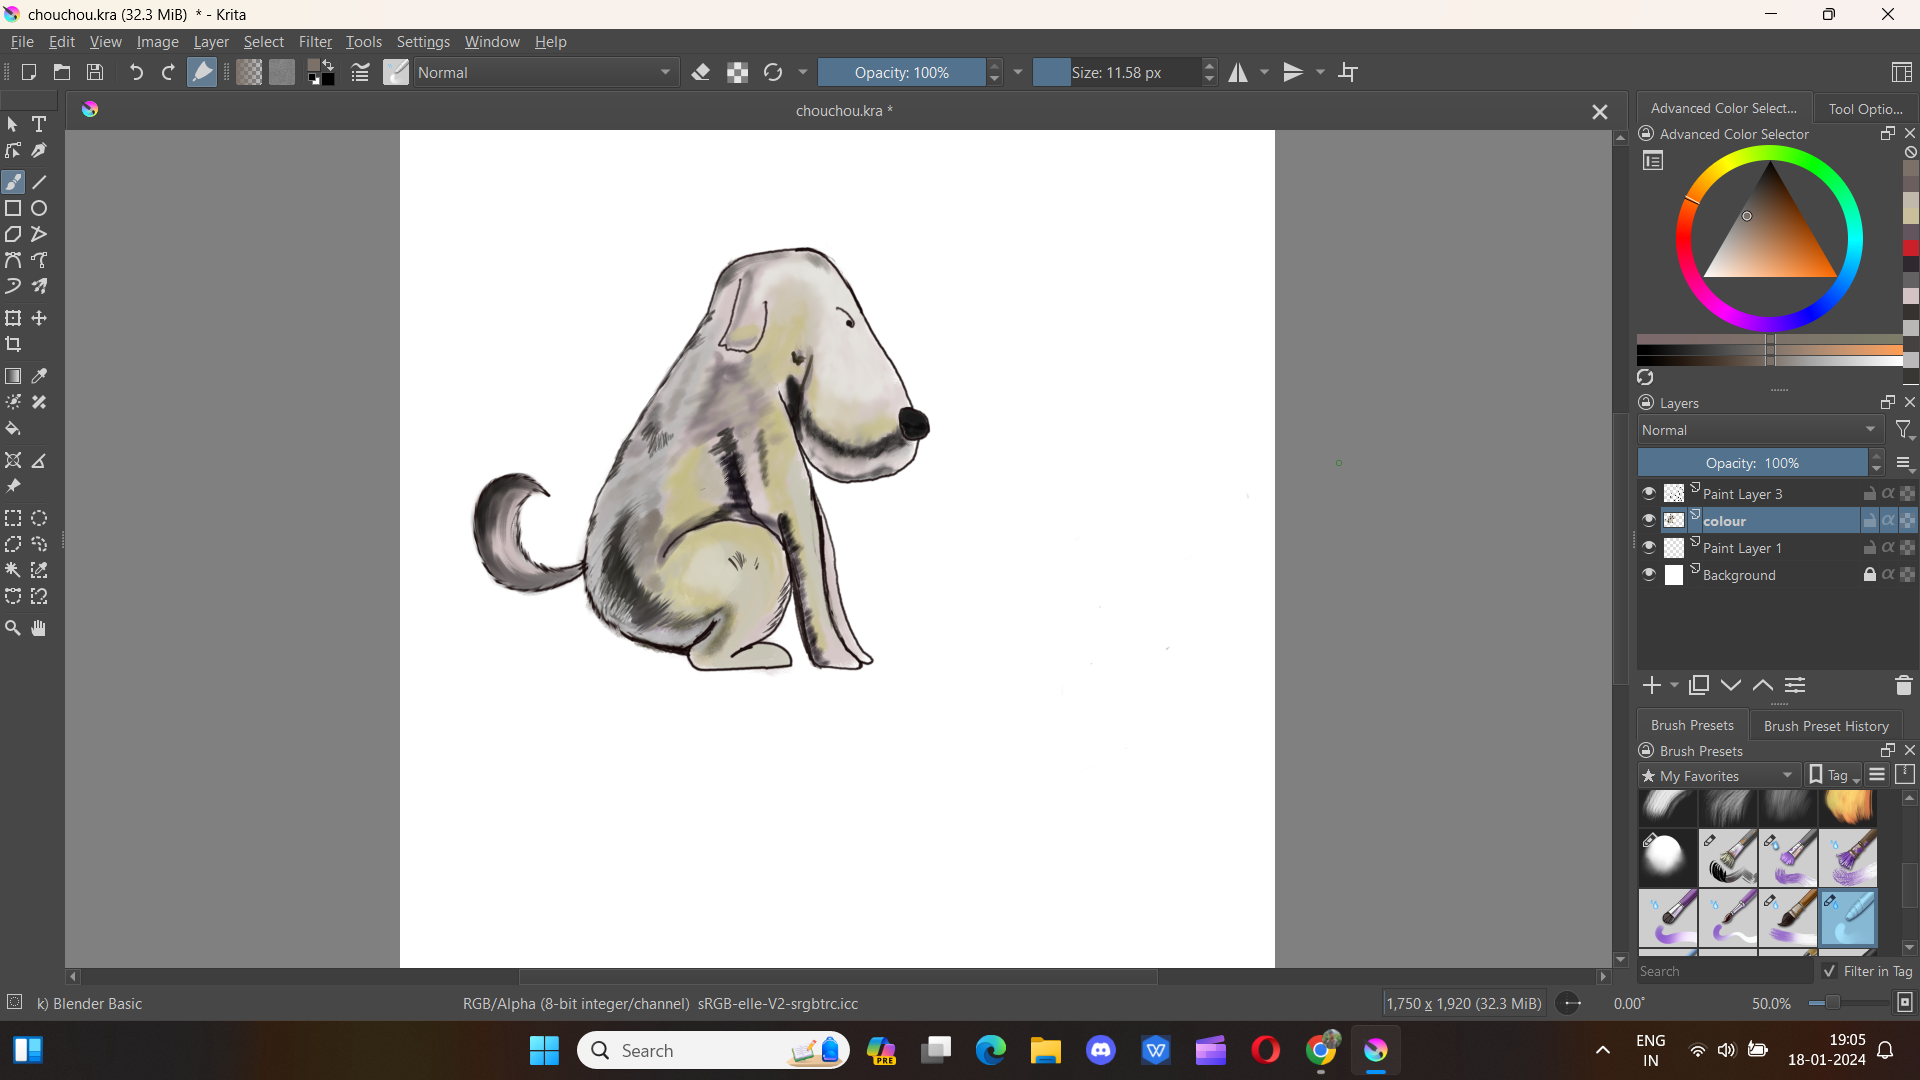Screen dimensions: 1920x1080
Task: Toggle visibility of Background layer
Action: (x=1648, y=574)
